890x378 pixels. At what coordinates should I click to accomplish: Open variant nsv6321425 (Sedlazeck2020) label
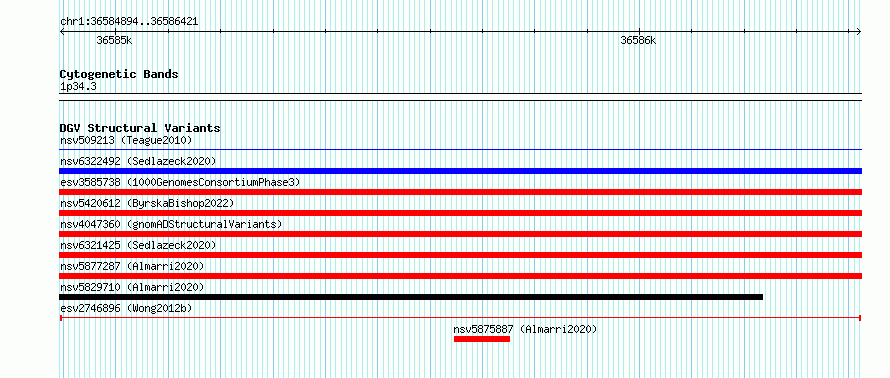[x=138, y=245]
